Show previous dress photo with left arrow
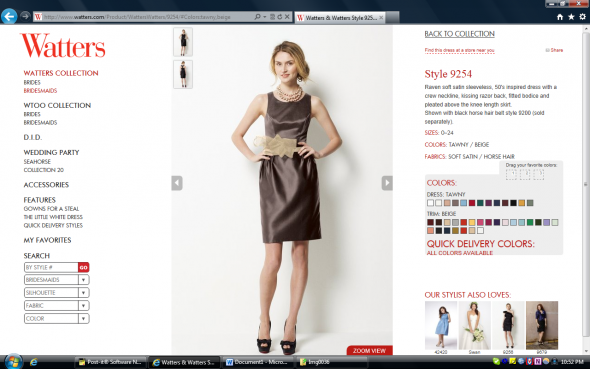Viewport: 590px width, 369px height. pos(177,183)
